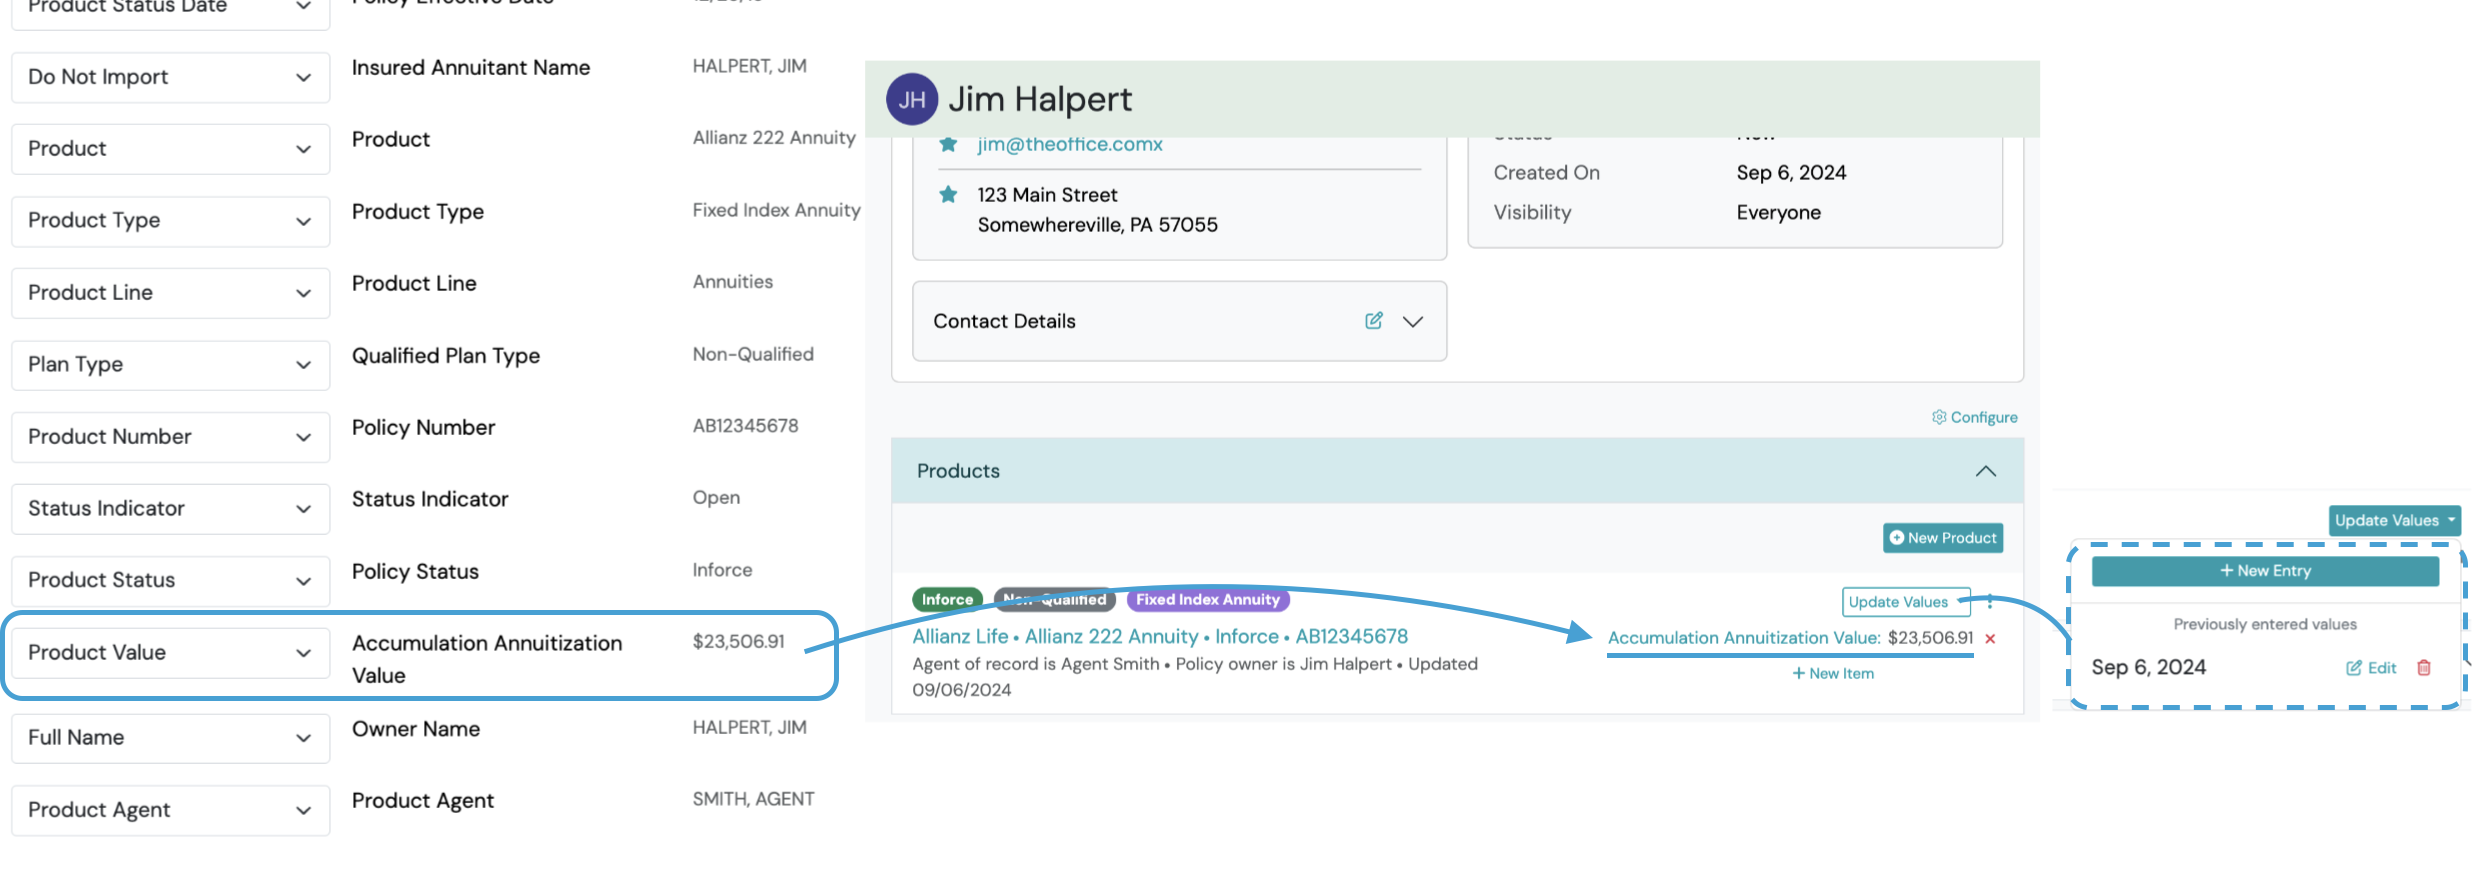
Task: Click the Visibility Everyone value
Action: point(1778,213)
